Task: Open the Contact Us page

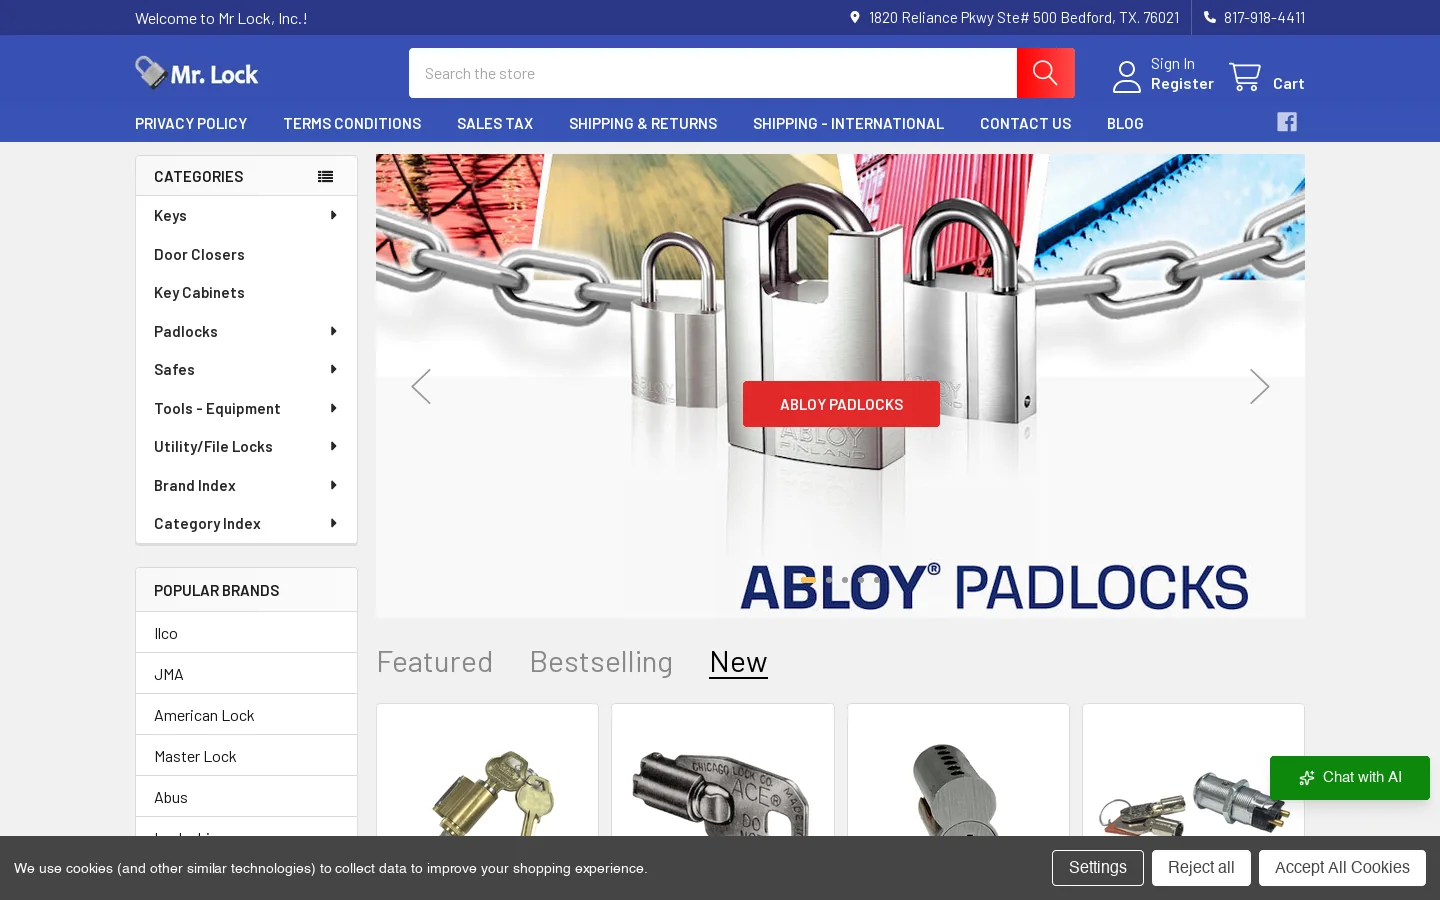Action: [x=1025, y=124]
